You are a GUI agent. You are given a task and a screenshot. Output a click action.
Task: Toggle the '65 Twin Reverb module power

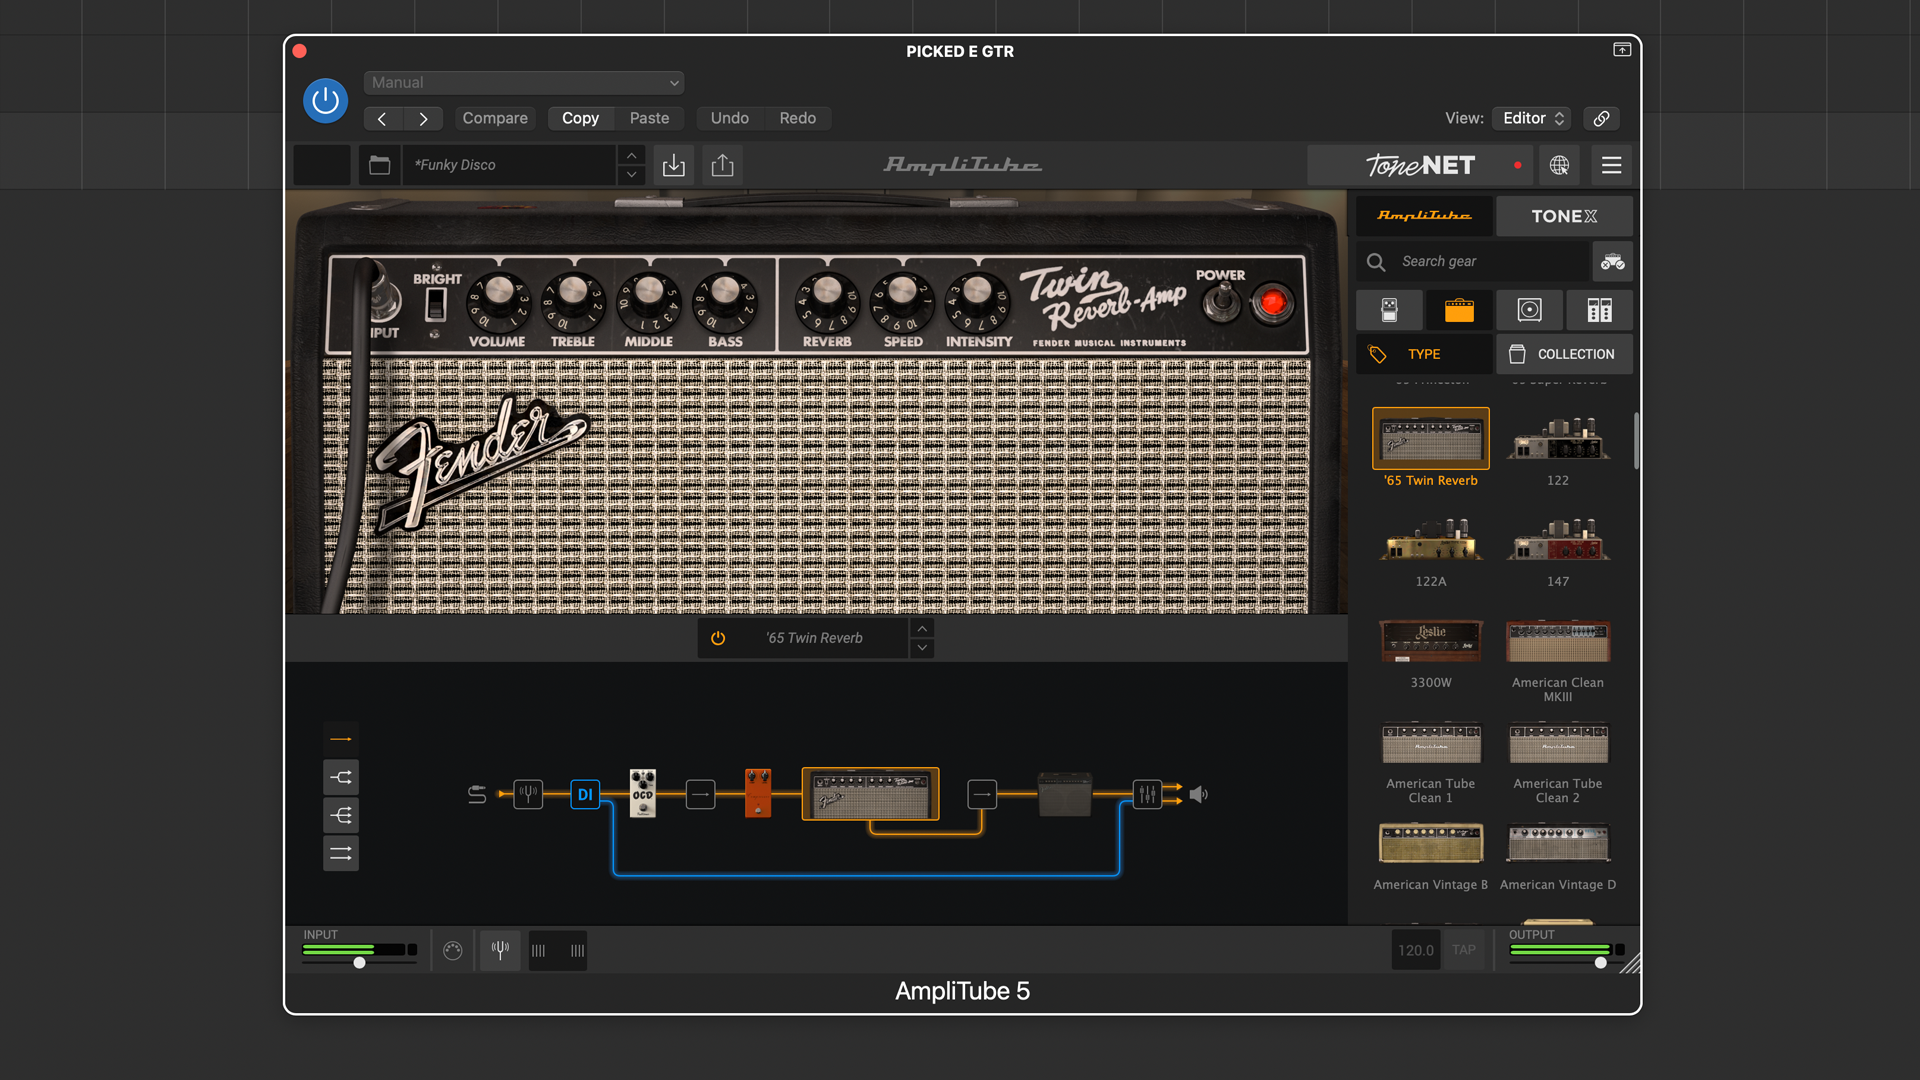pos(718,638)
